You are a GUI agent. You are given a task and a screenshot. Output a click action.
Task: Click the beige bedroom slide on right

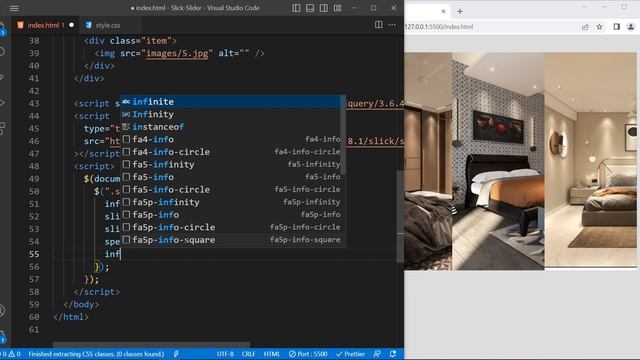click(591, 160)
